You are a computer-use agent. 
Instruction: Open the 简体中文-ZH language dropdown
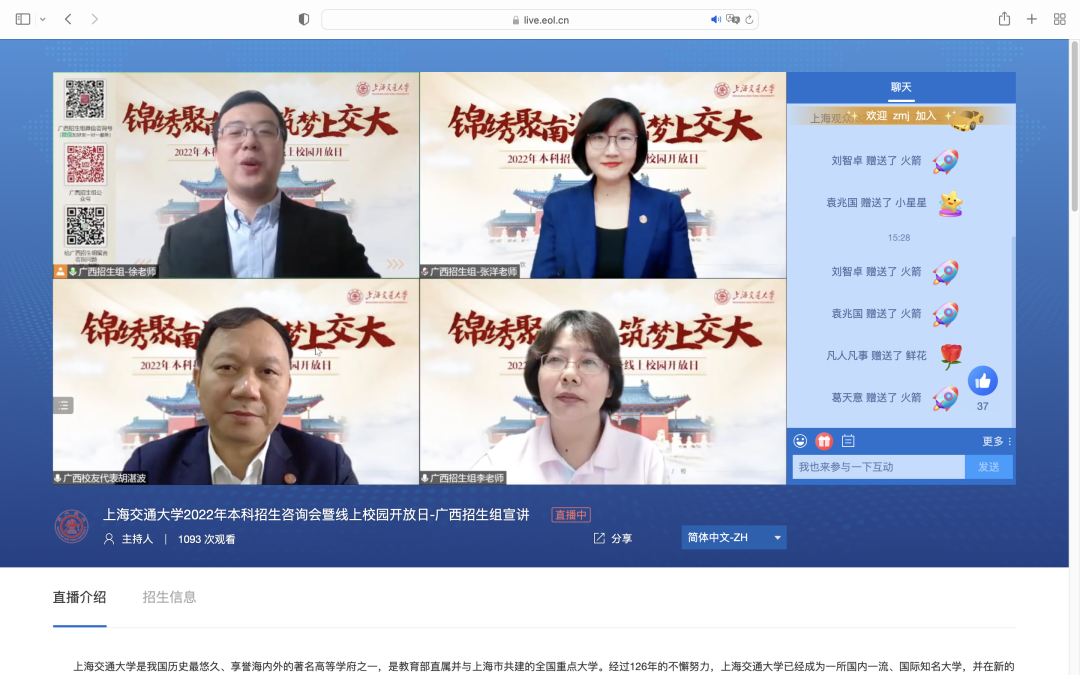[x=733, y=537]
